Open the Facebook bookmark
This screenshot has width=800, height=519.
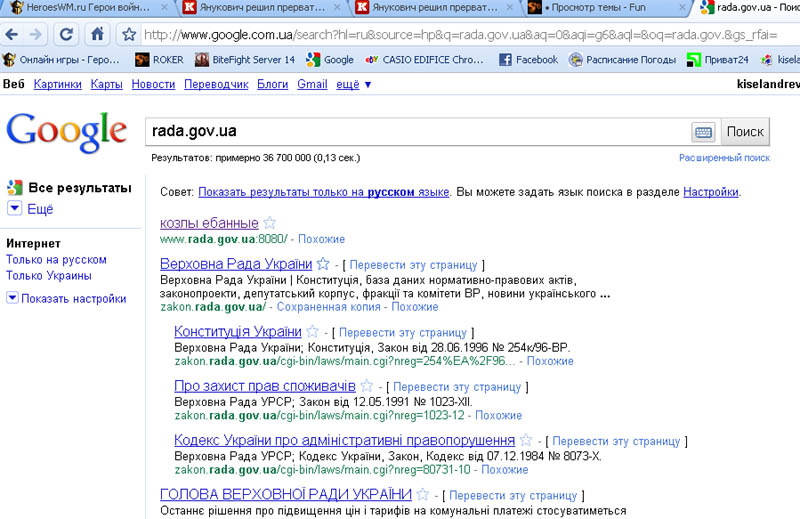[x=528, y=60]
